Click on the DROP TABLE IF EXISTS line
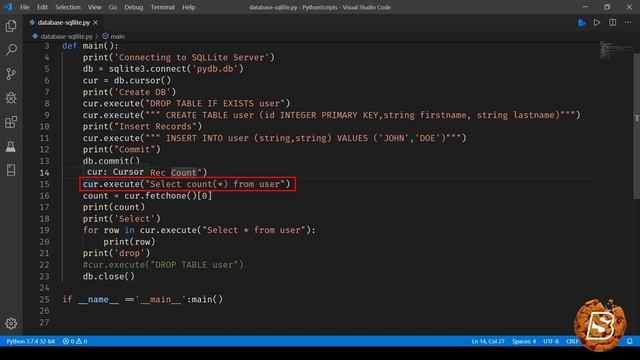Image resolution: width=640 pixels, height=360 pixels. coord(186,103)
